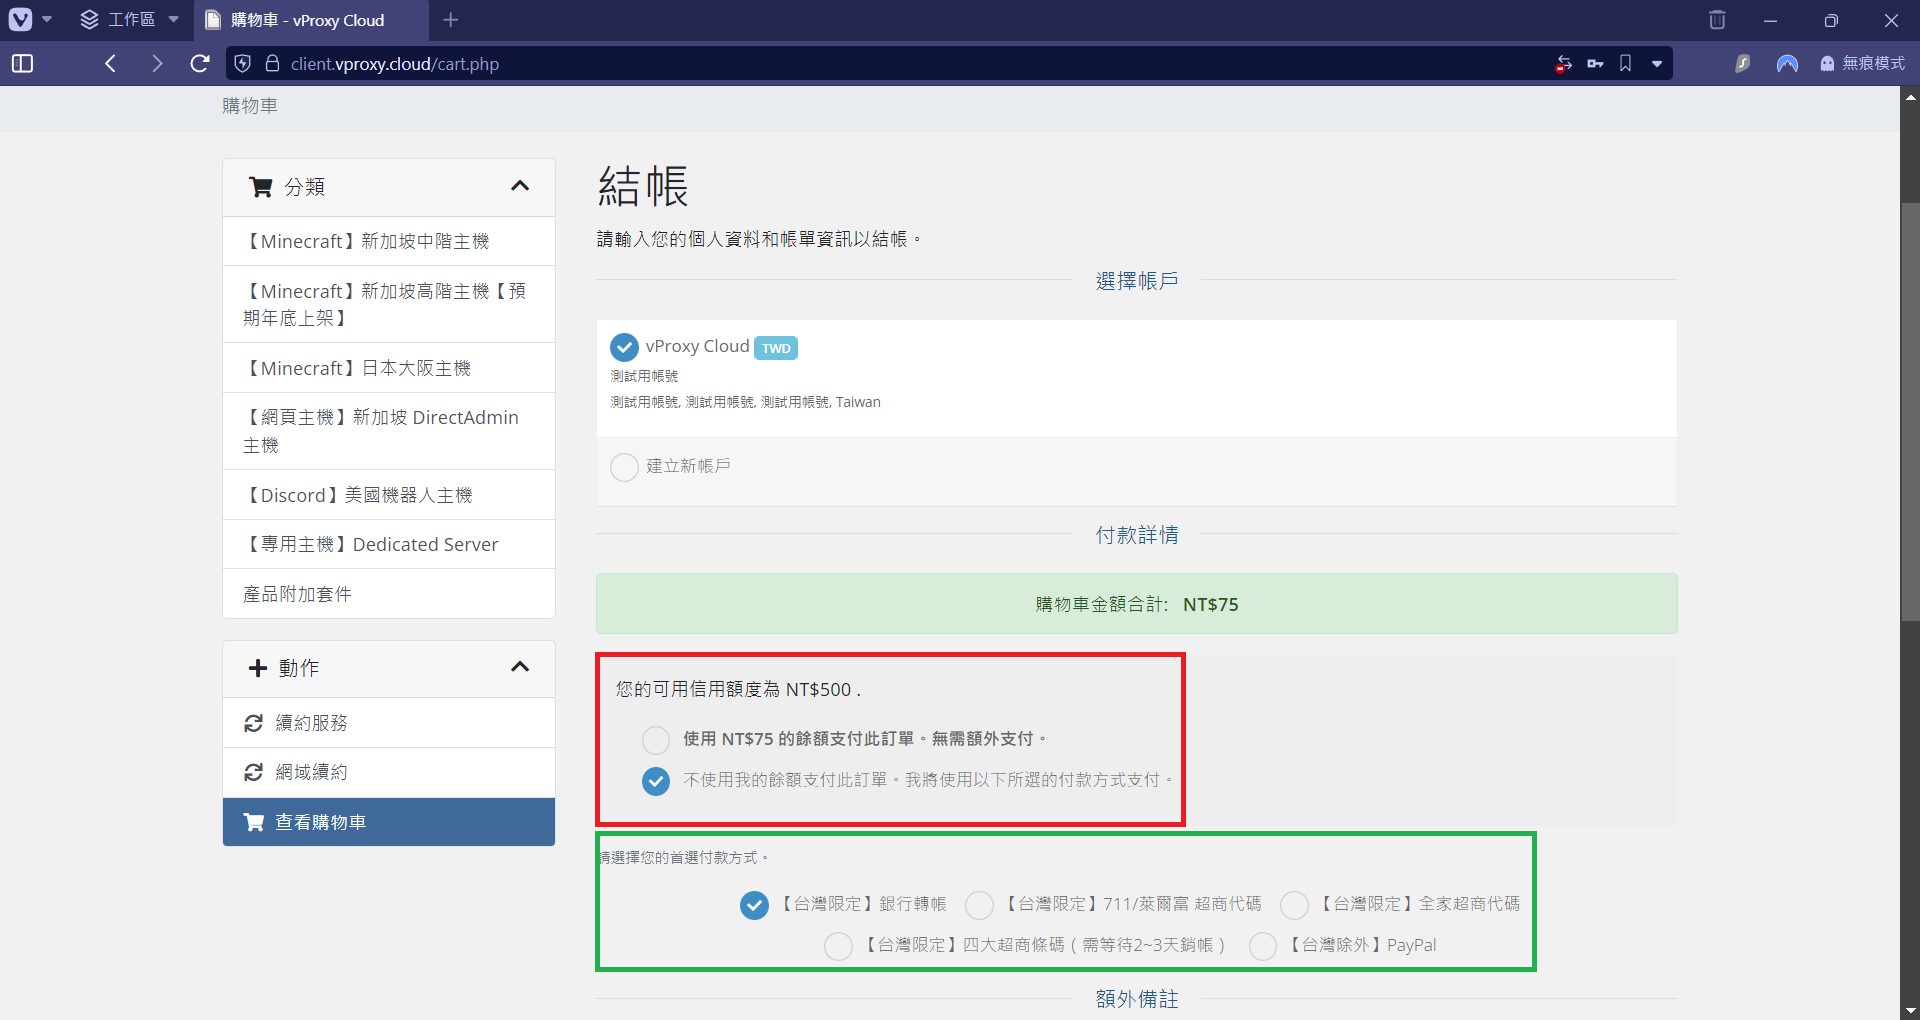1920x1020 pixels.
Task: Click the 查看購物車 button
Action: [x=388, y=822]
